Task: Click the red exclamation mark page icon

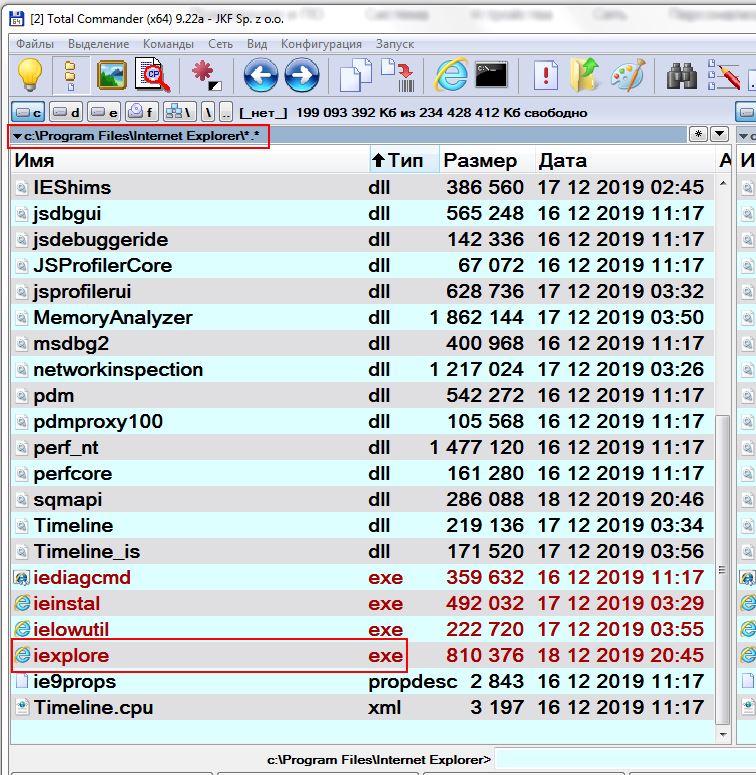Action: coord(546,75)
